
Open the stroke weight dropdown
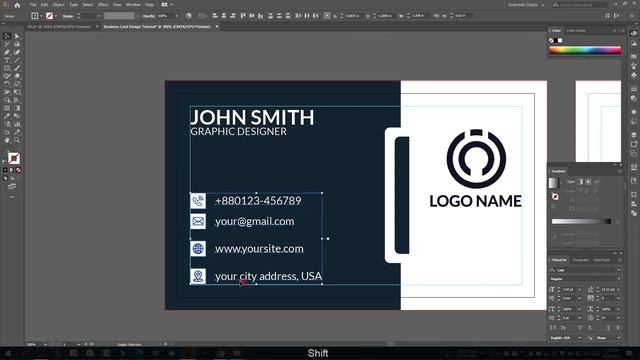99,16
